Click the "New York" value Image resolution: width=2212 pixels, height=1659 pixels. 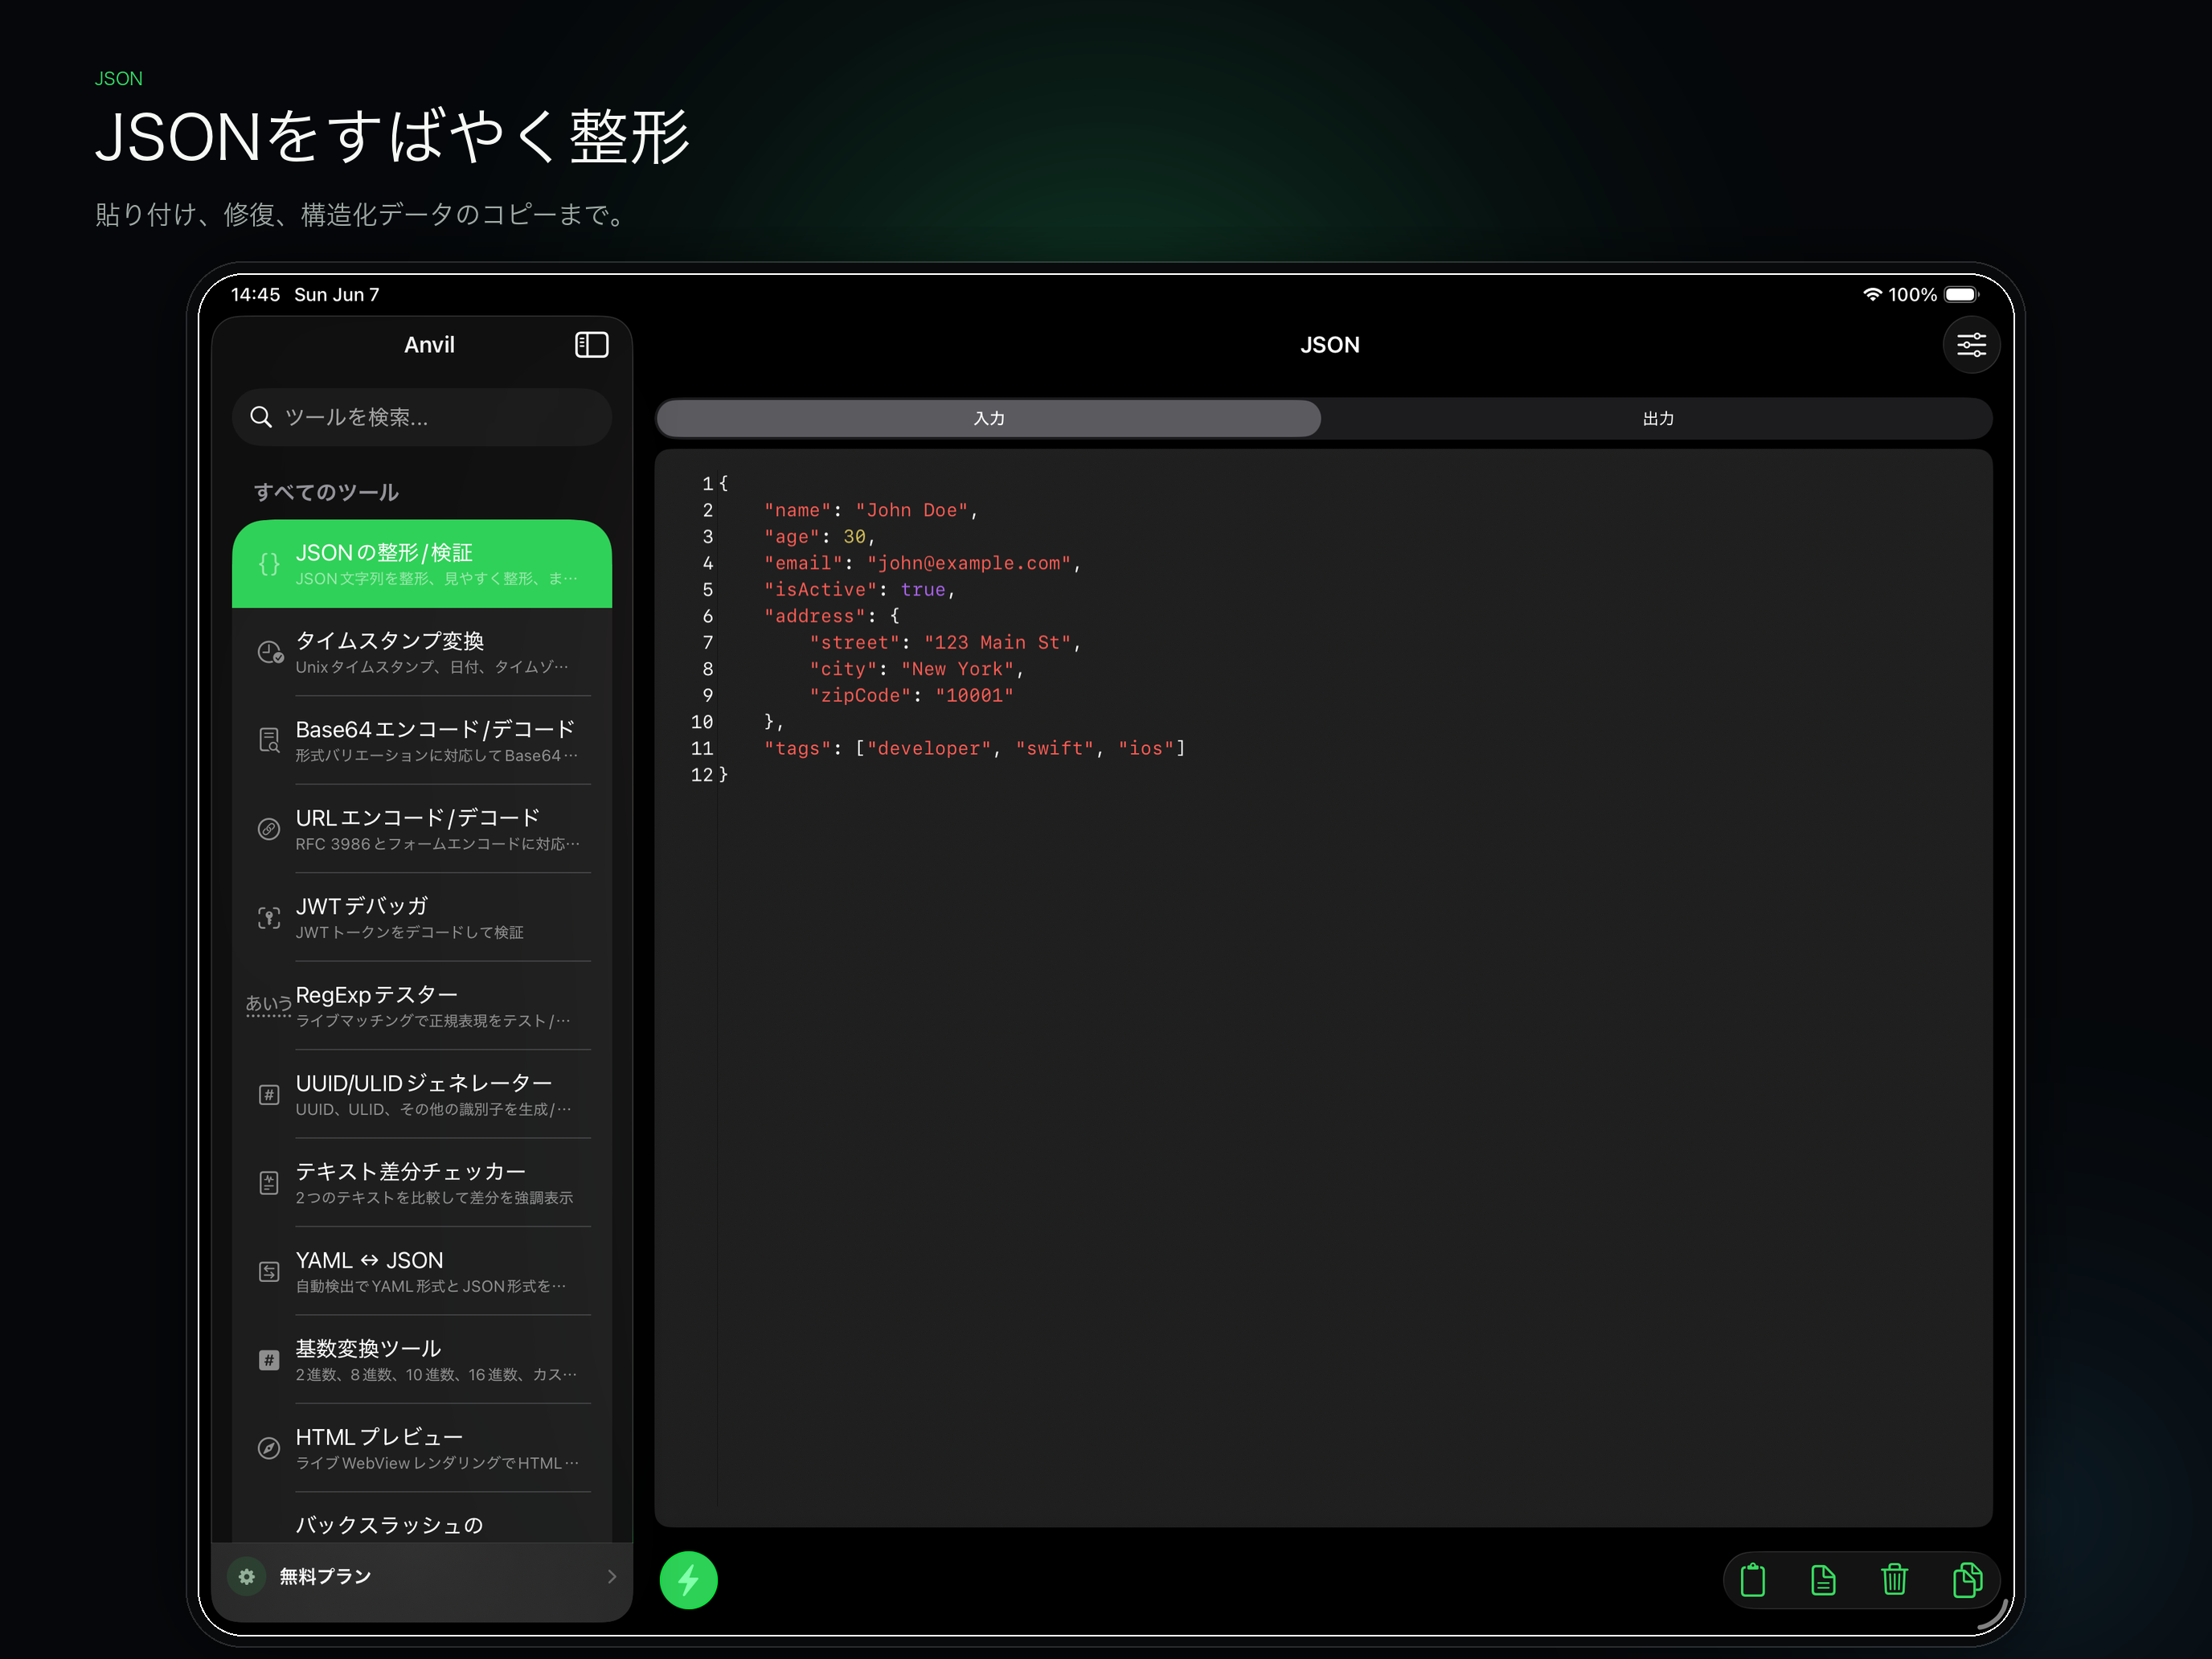click(958, 669)
